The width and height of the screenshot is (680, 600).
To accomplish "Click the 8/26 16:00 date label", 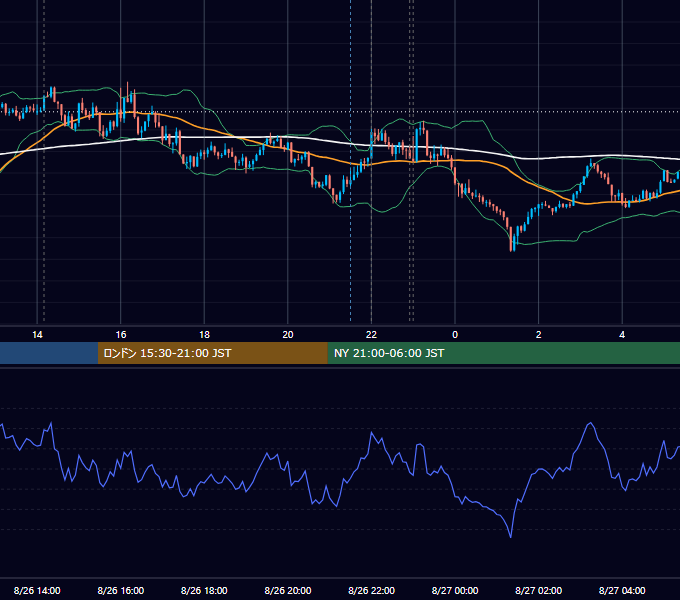I will [121, 590].
